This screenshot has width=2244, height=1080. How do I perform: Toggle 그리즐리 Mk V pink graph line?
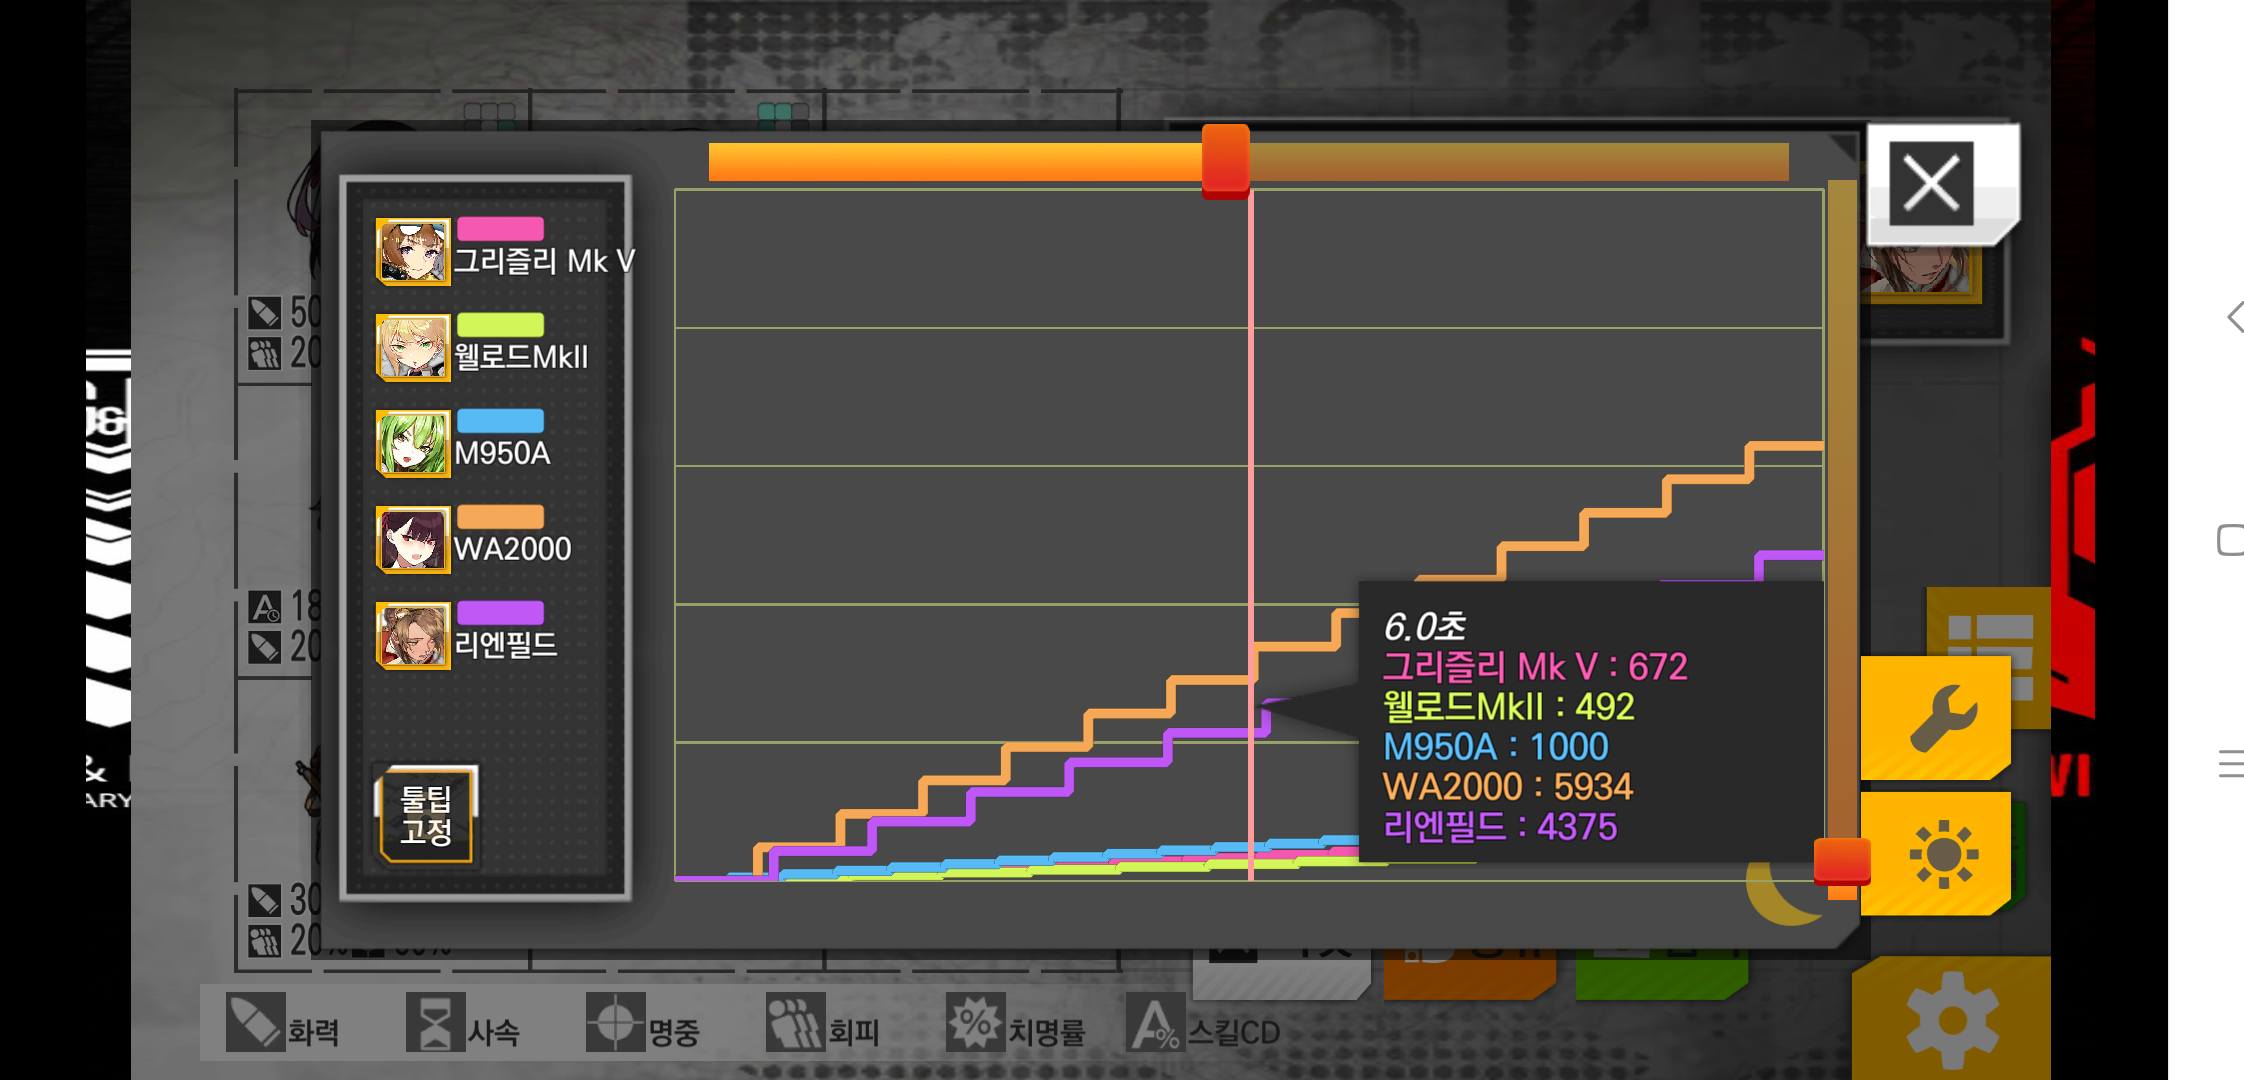[500, 229]
